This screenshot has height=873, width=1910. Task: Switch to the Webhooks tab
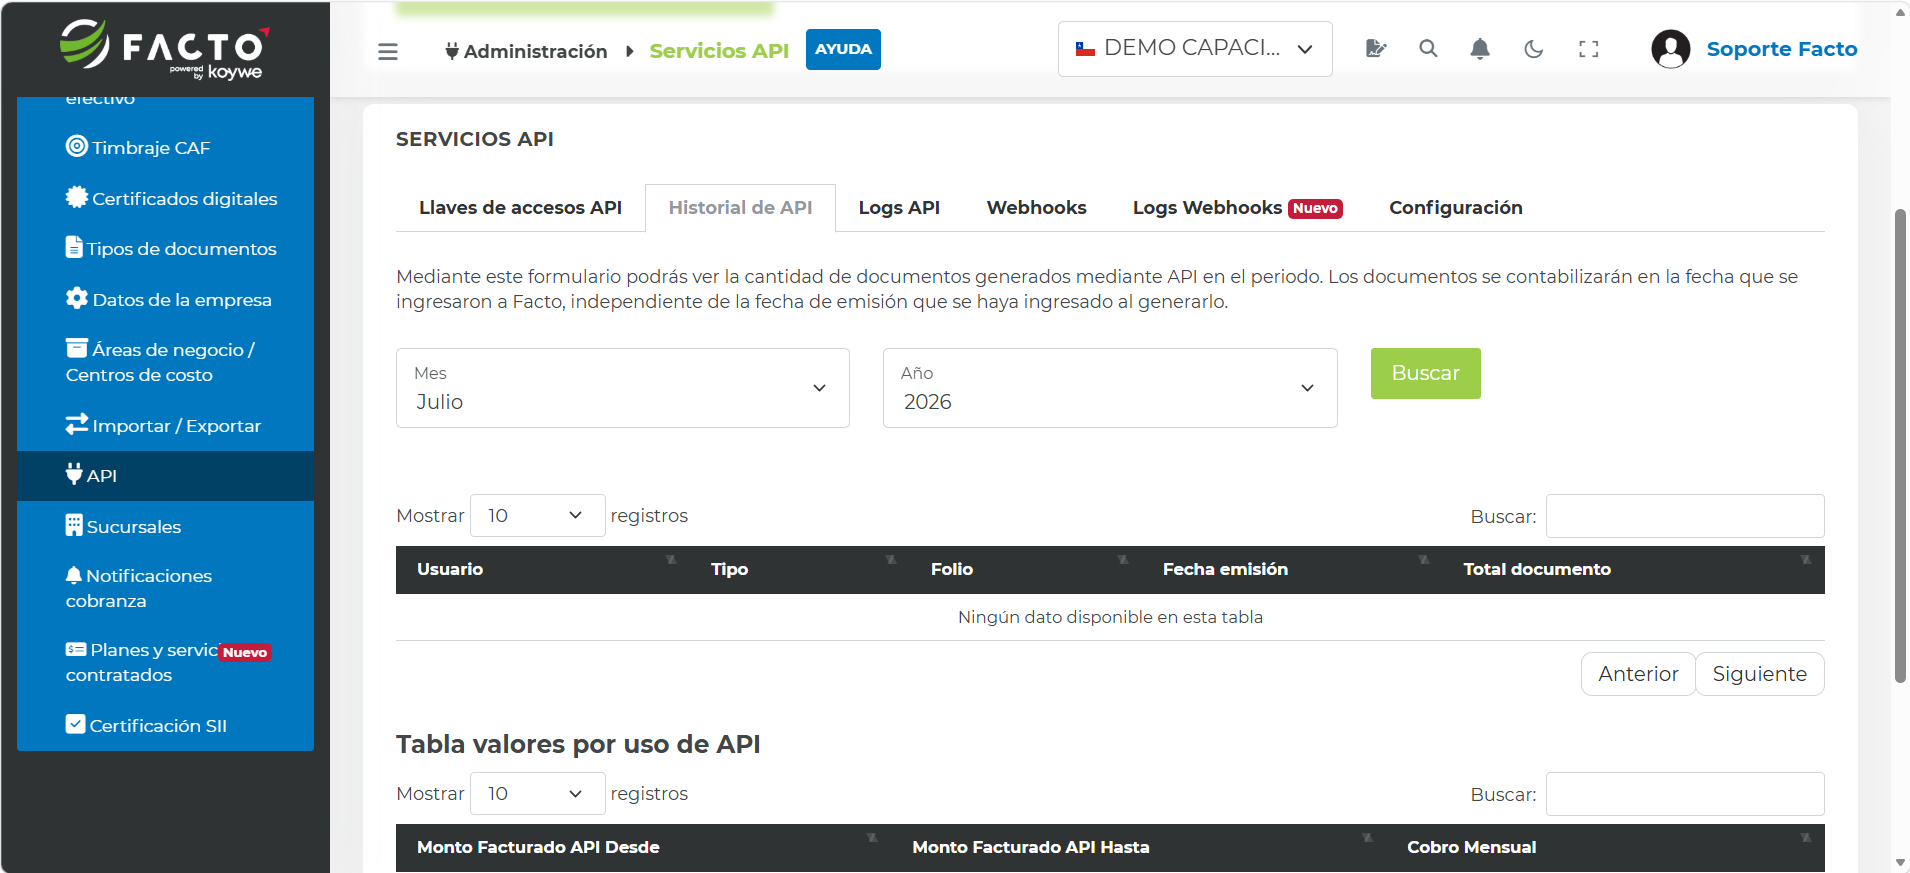[1036, 207]
